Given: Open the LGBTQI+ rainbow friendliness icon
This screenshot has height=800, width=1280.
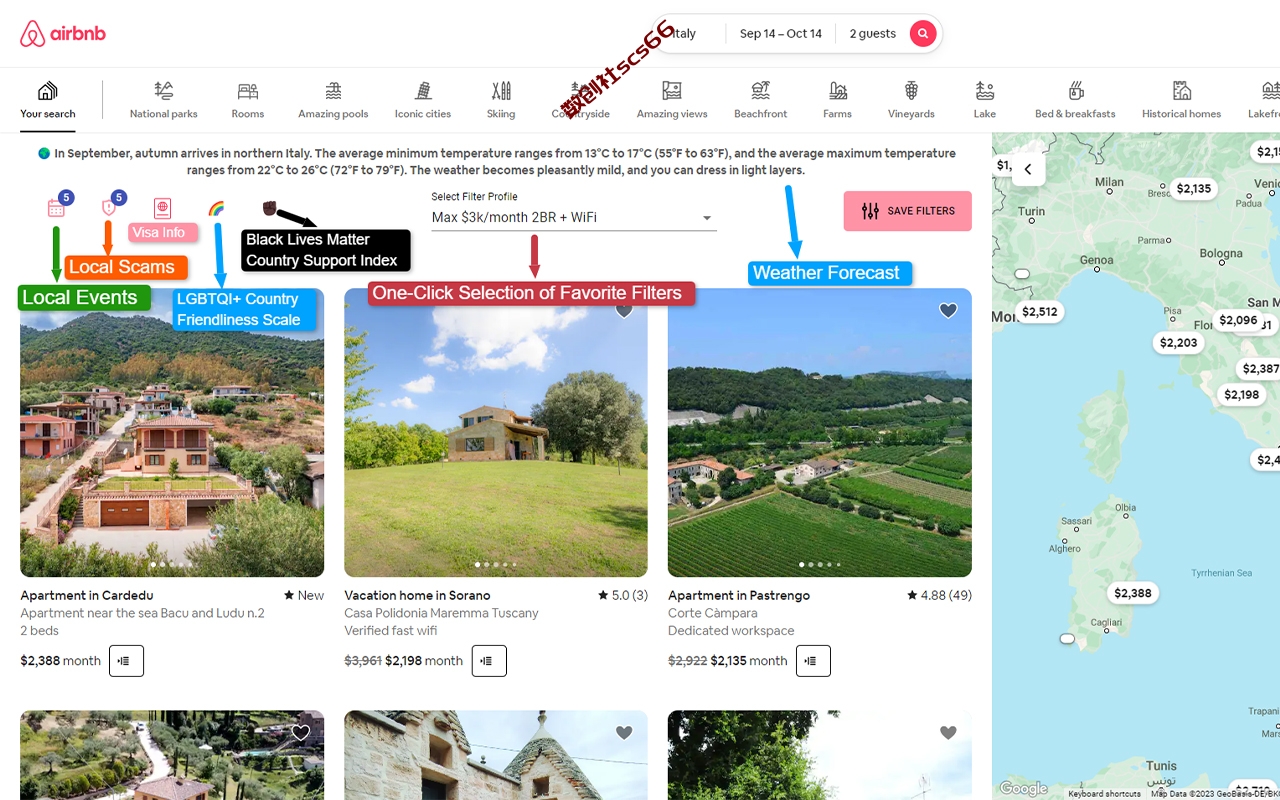Looking at the screenshot, I should (x=216, y=208).
